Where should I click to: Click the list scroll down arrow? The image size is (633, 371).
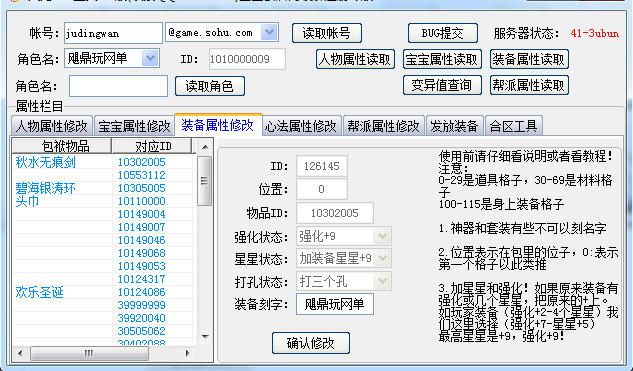[x=205, y=337]
